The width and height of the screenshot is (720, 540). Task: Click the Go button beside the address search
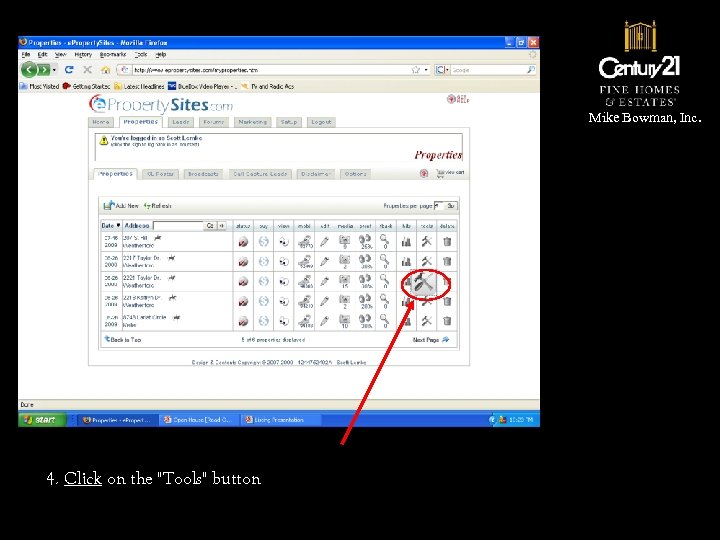210,225
